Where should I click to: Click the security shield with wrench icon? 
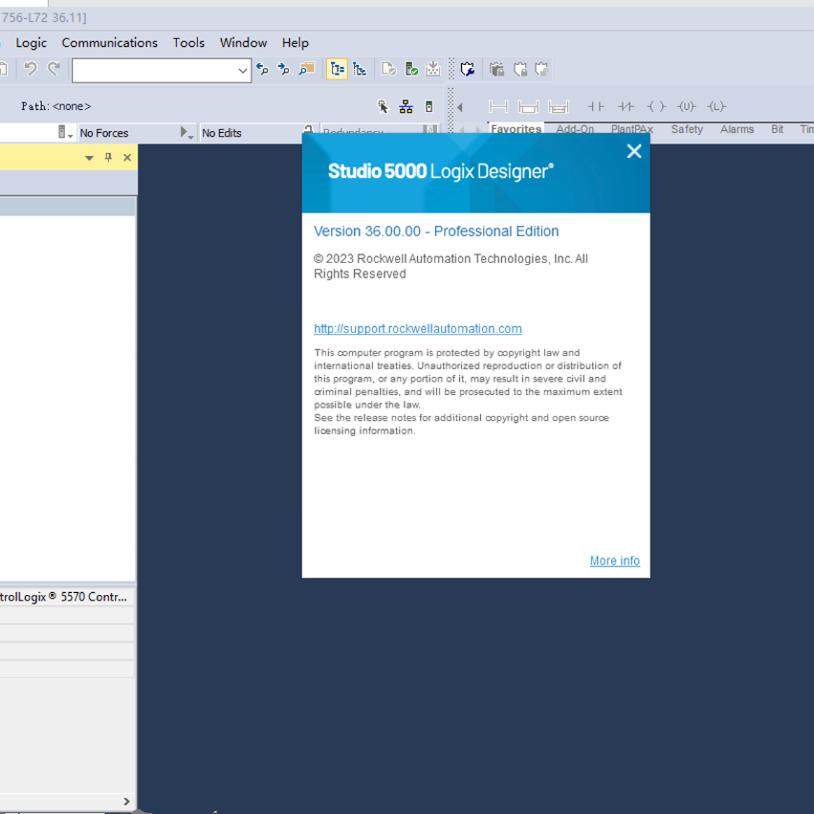467,69
